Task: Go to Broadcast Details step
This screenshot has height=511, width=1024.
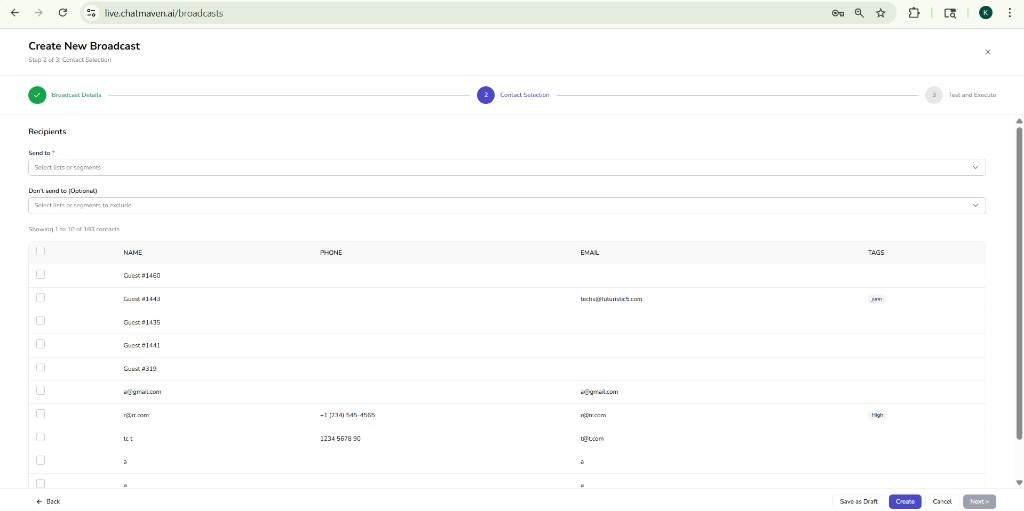Action: point(76,95)
